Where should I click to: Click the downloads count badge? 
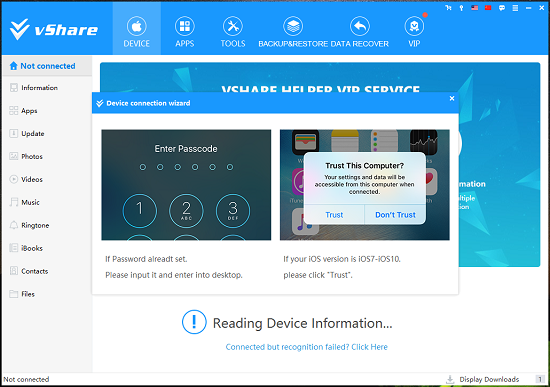pyautogui.click(x=540, y=379)
